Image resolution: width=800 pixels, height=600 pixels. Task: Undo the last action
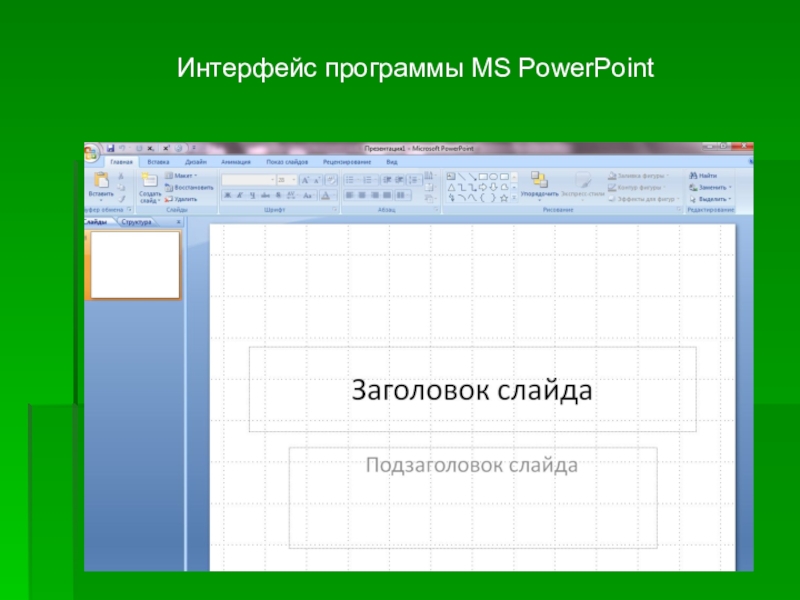pos(122,148)
